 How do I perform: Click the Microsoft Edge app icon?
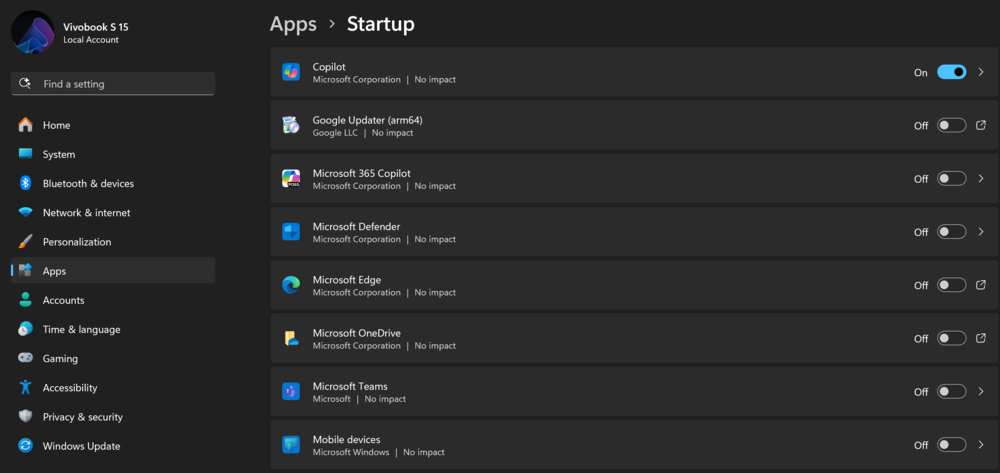point(291,285)
